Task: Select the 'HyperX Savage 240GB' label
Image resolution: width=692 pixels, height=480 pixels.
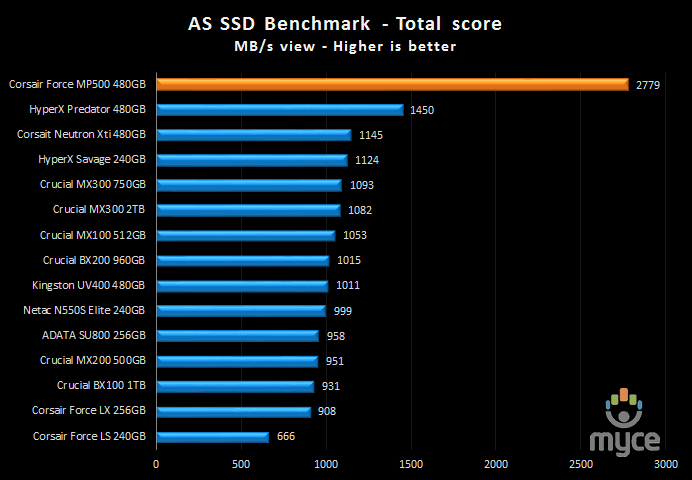Action: [x=92, y=159]
